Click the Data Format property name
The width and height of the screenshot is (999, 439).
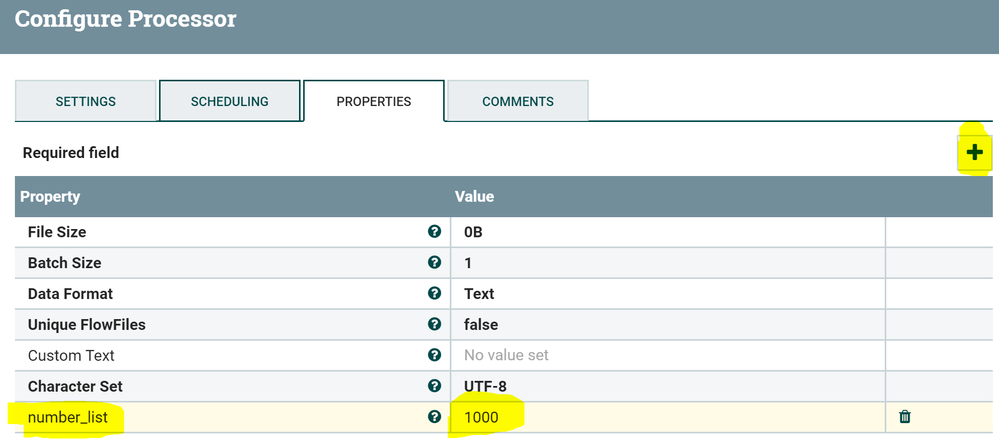coord(70,294)
